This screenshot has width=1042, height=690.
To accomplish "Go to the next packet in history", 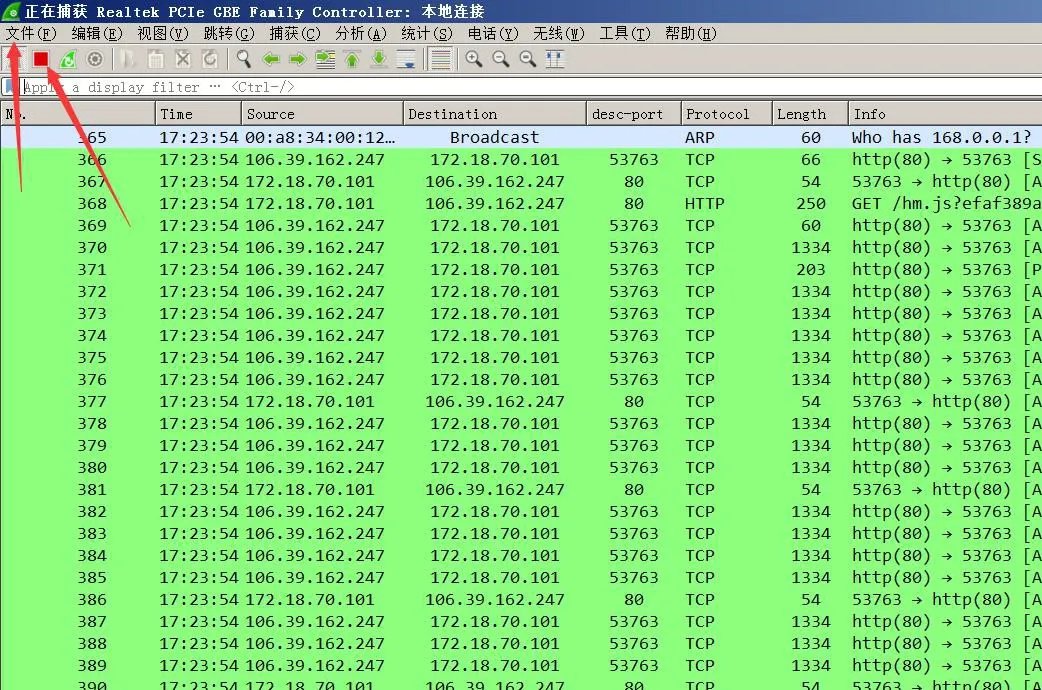I will (x=297, y=59).
